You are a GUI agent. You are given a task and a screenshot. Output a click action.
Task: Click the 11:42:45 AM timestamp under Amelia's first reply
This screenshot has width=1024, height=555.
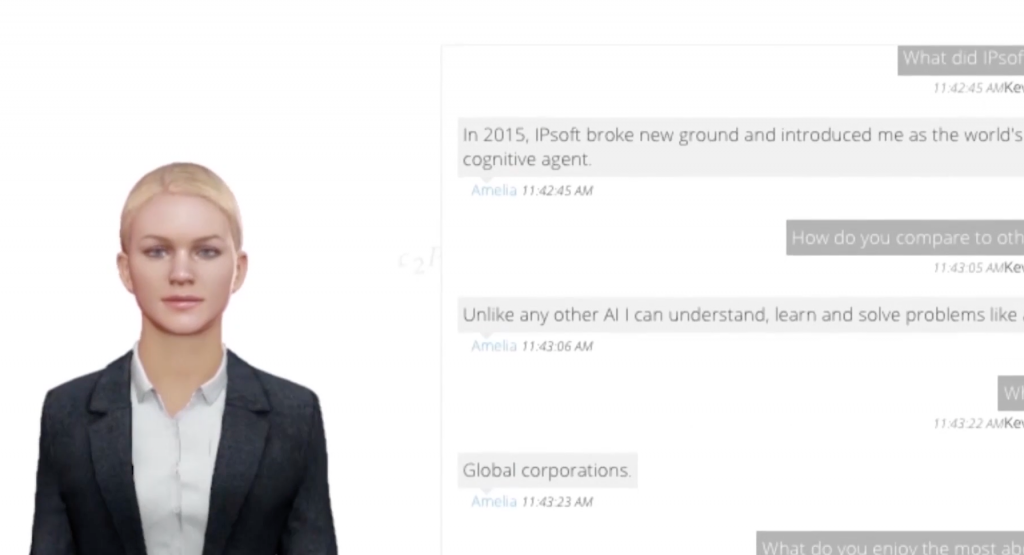click(x=557, y=191)
